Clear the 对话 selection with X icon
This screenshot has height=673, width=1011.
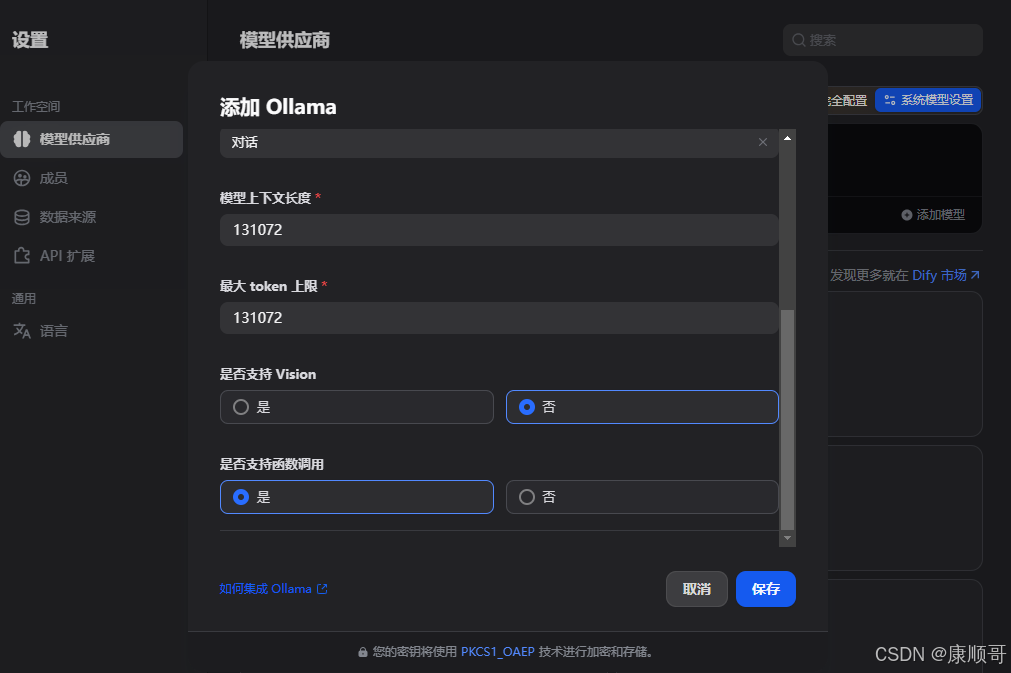[x=763, y=142]
